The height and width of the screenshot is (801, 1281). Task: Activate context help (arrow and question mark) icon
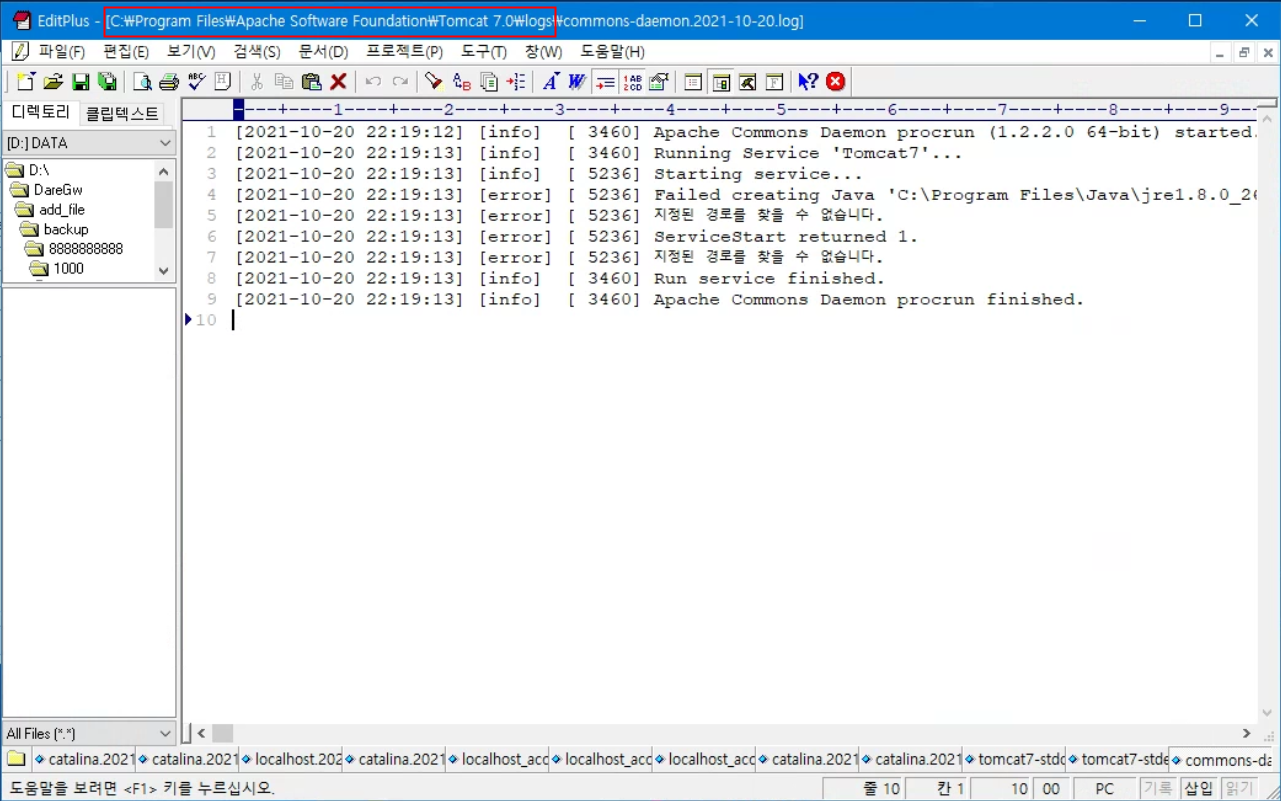pyautogui.click(x=808, y=82)
